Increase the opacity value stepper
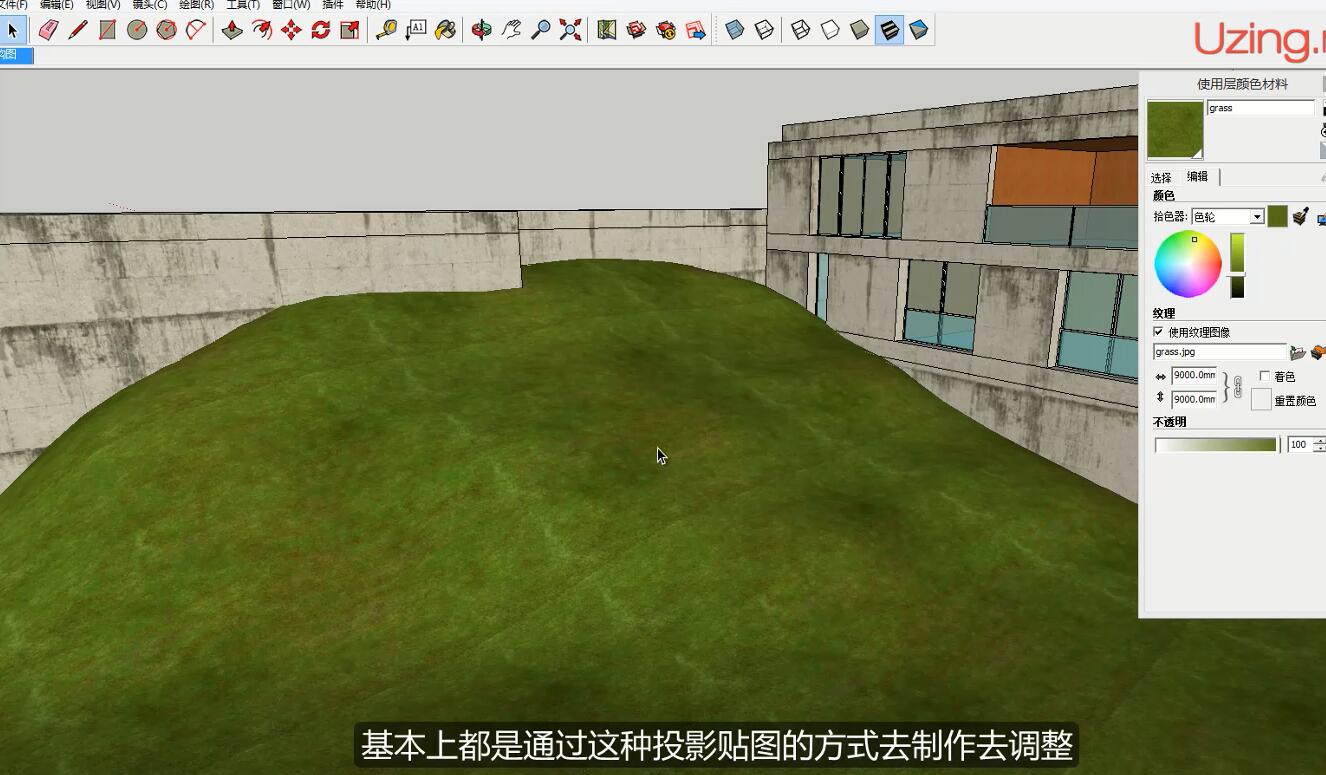 [1319, 440]
